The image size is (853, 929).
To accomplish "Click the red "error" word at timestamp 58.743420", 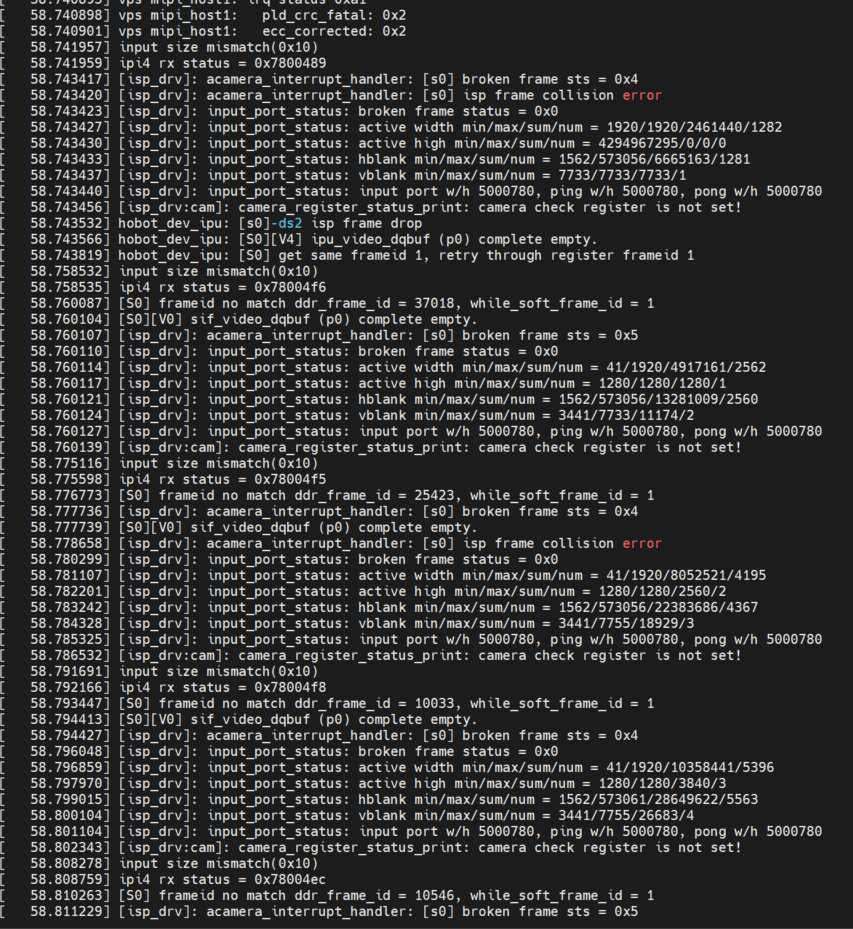I will click(641, 95).
